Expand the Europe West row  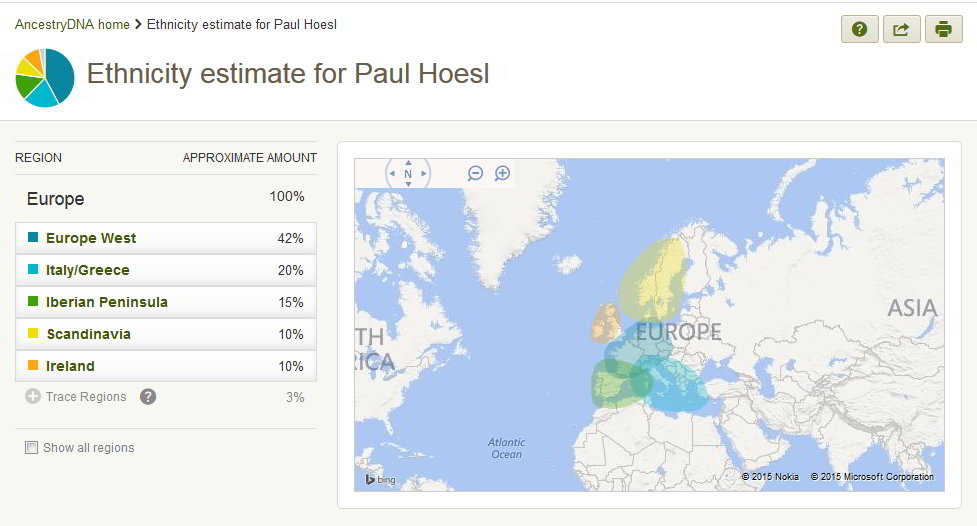coord(166,238)
